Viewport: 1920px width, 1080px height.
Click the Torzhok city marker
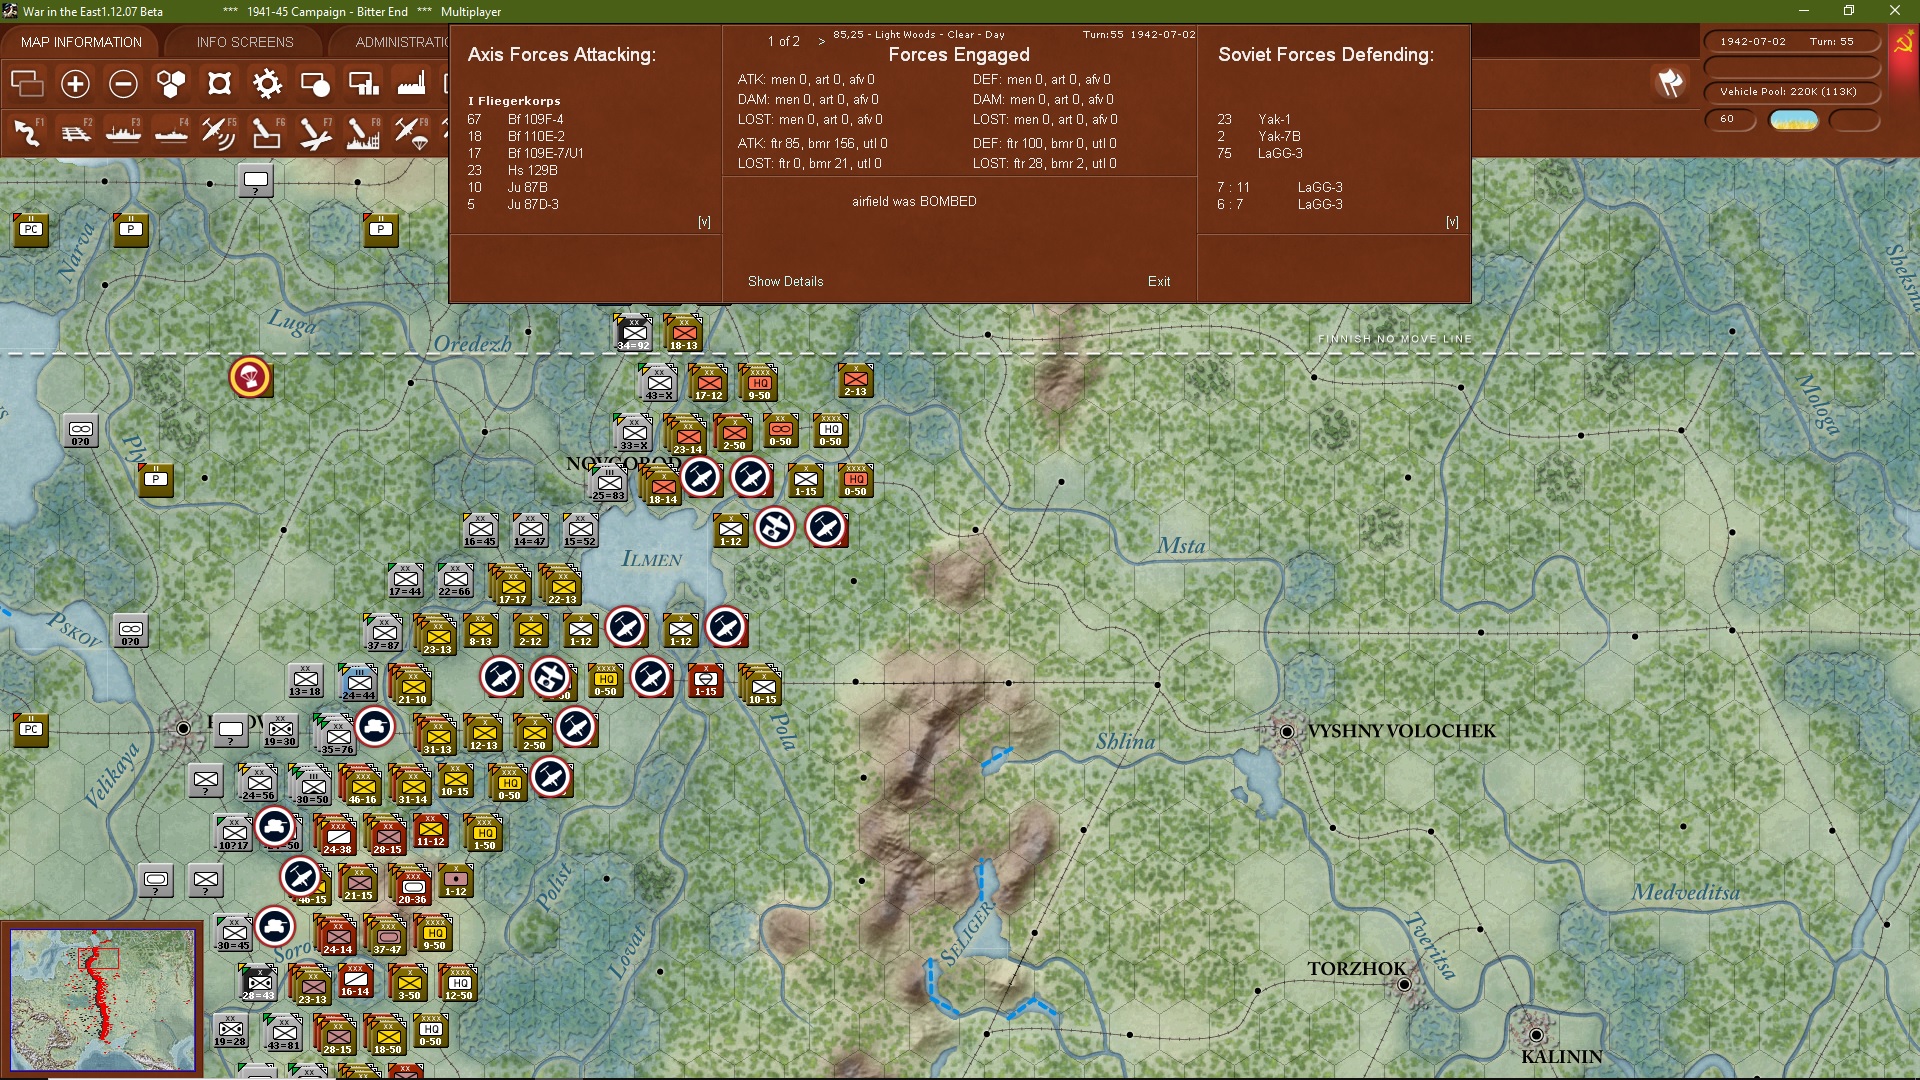(1404, 984)
